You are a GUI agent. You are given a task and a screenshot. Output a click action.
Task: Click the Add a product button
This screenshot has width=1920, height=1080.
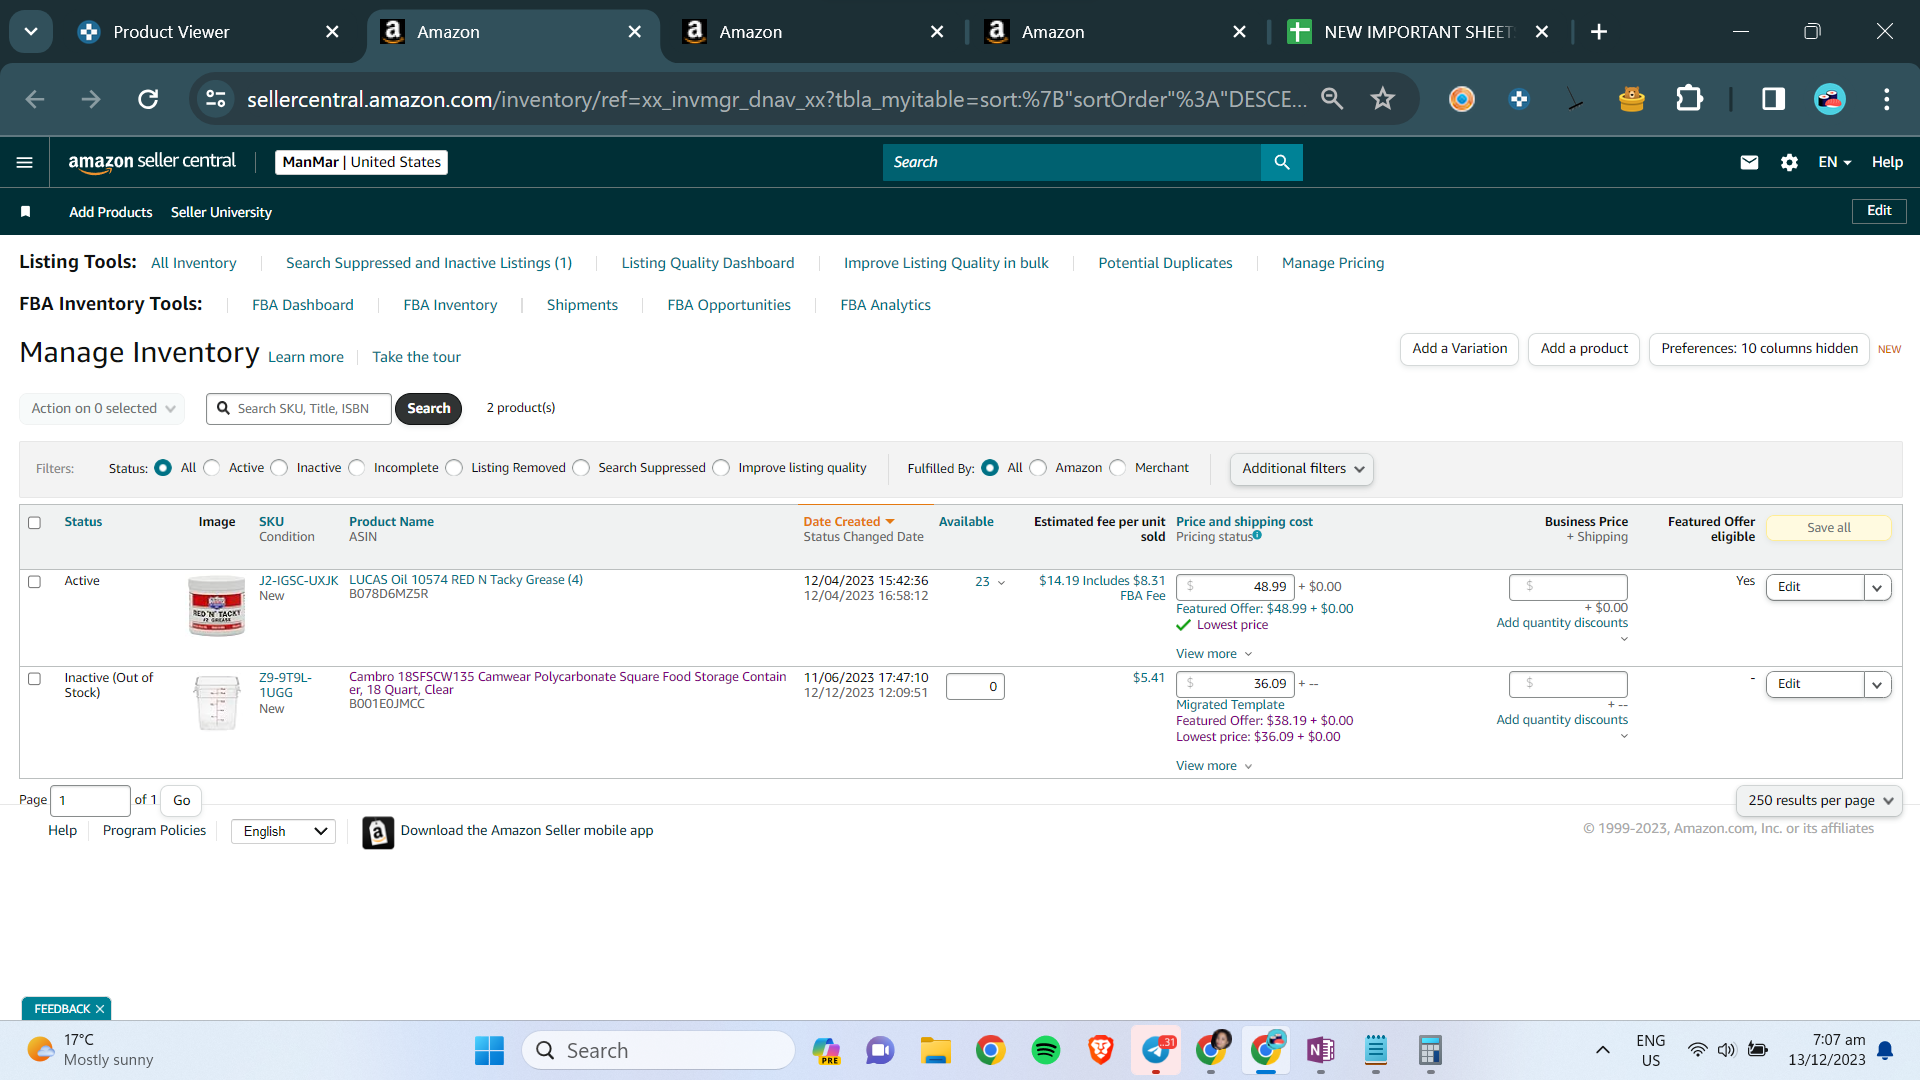point(1584,349)
